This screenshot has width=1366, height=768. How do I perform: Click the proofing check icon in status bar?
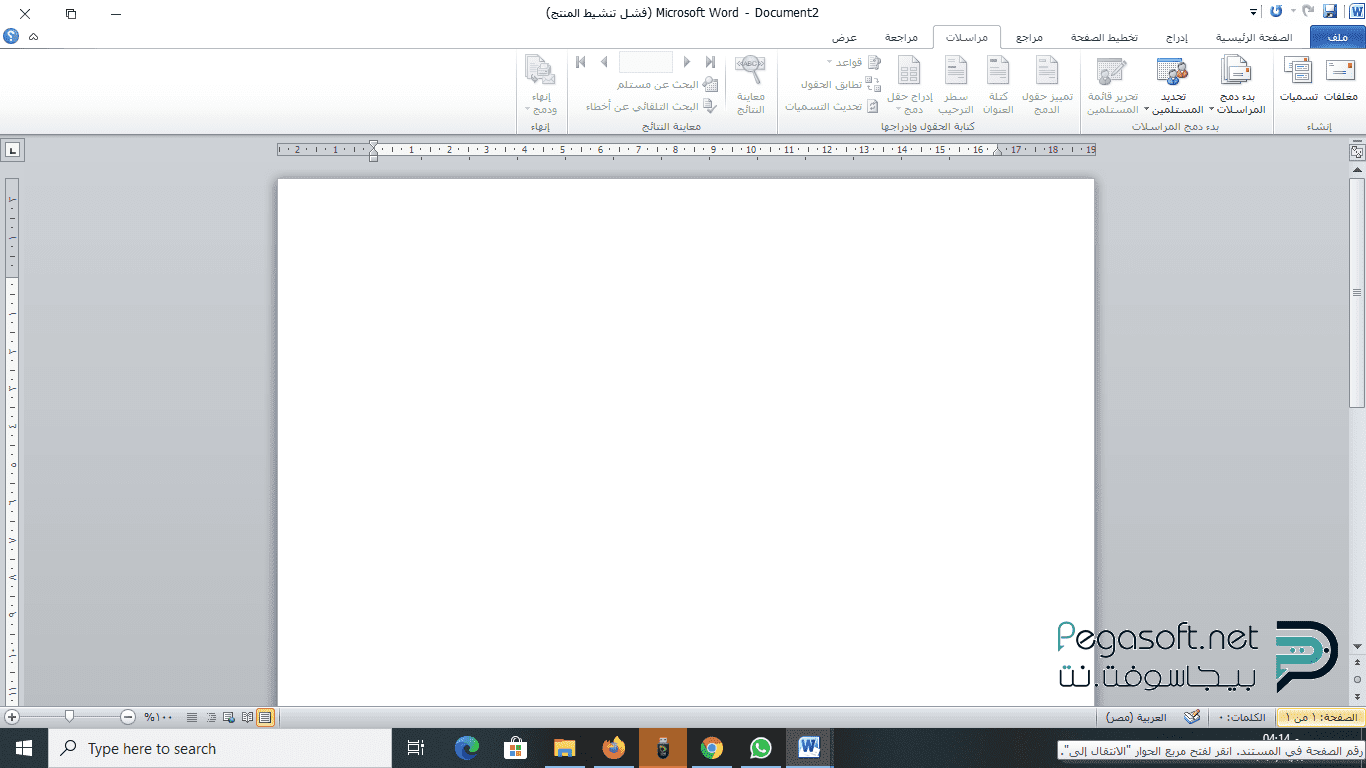(1191, 717)
